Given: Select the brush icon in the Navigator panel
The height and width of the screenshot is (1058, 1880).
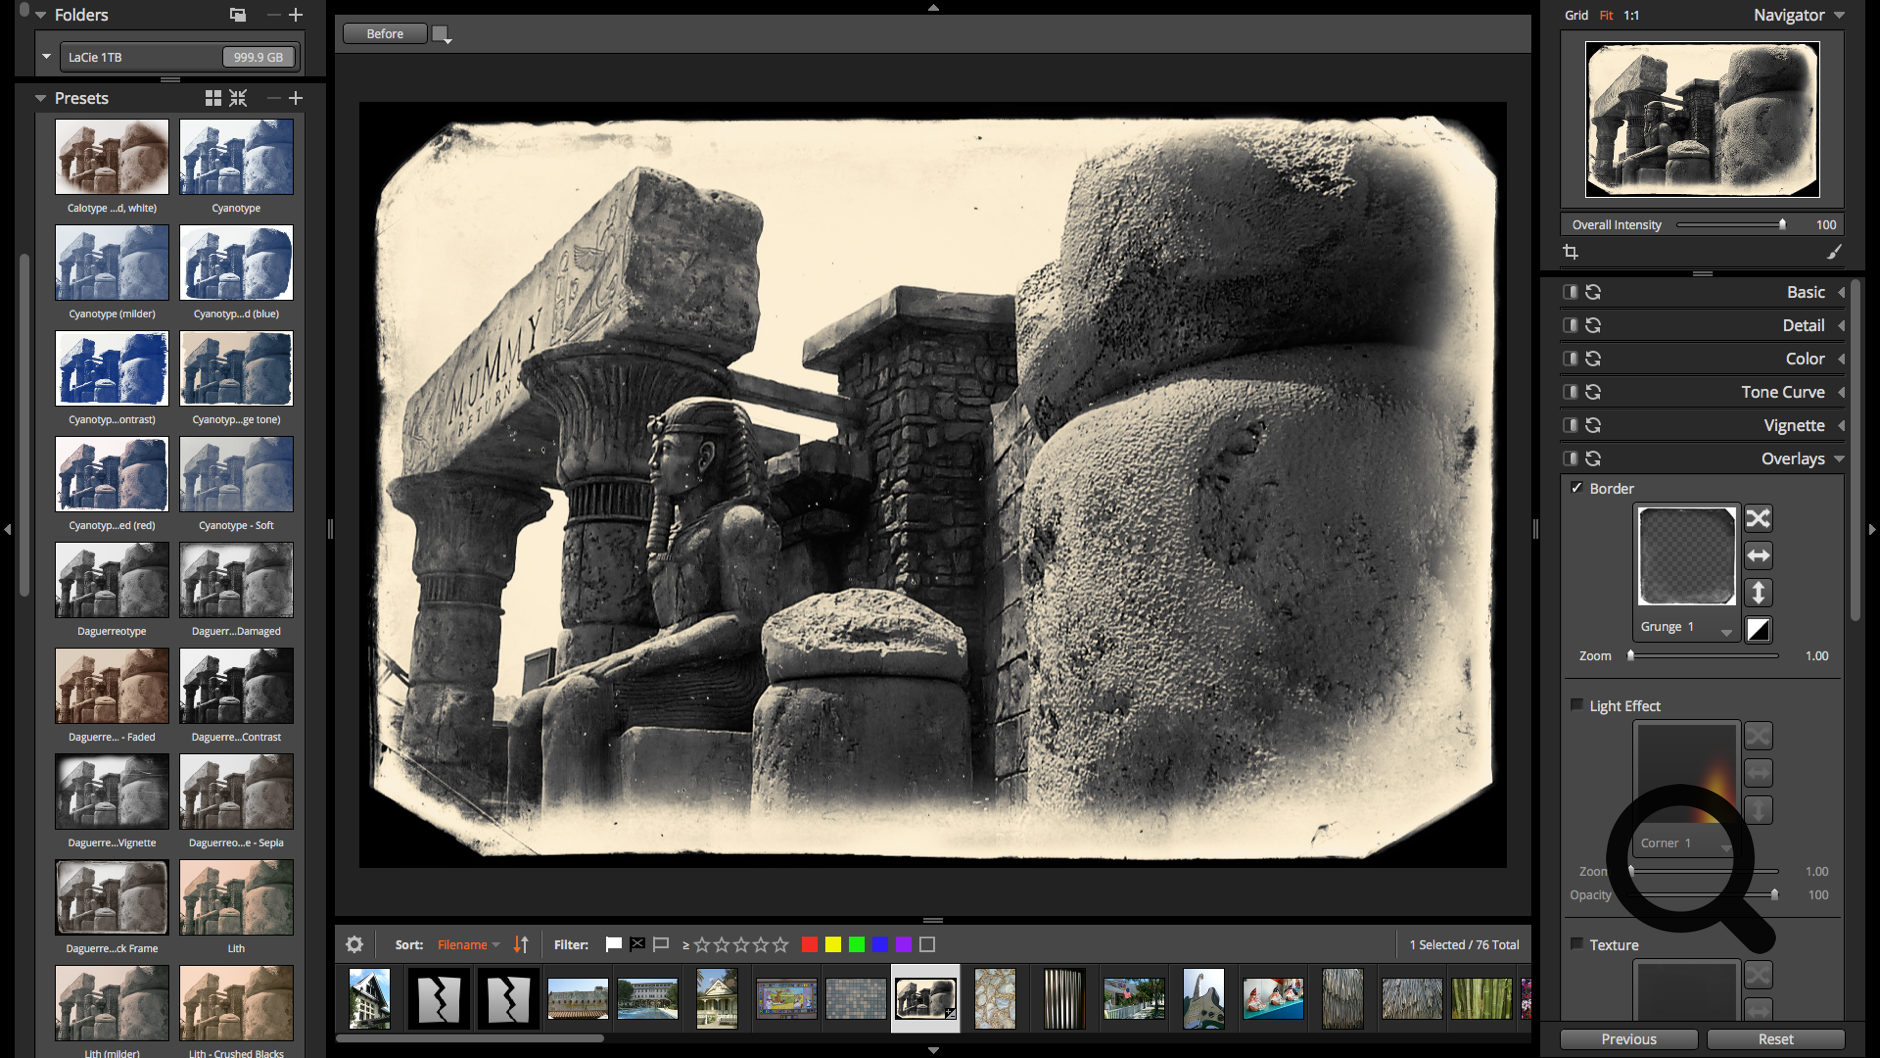Looking at the screenshot, I should 1835,252.
